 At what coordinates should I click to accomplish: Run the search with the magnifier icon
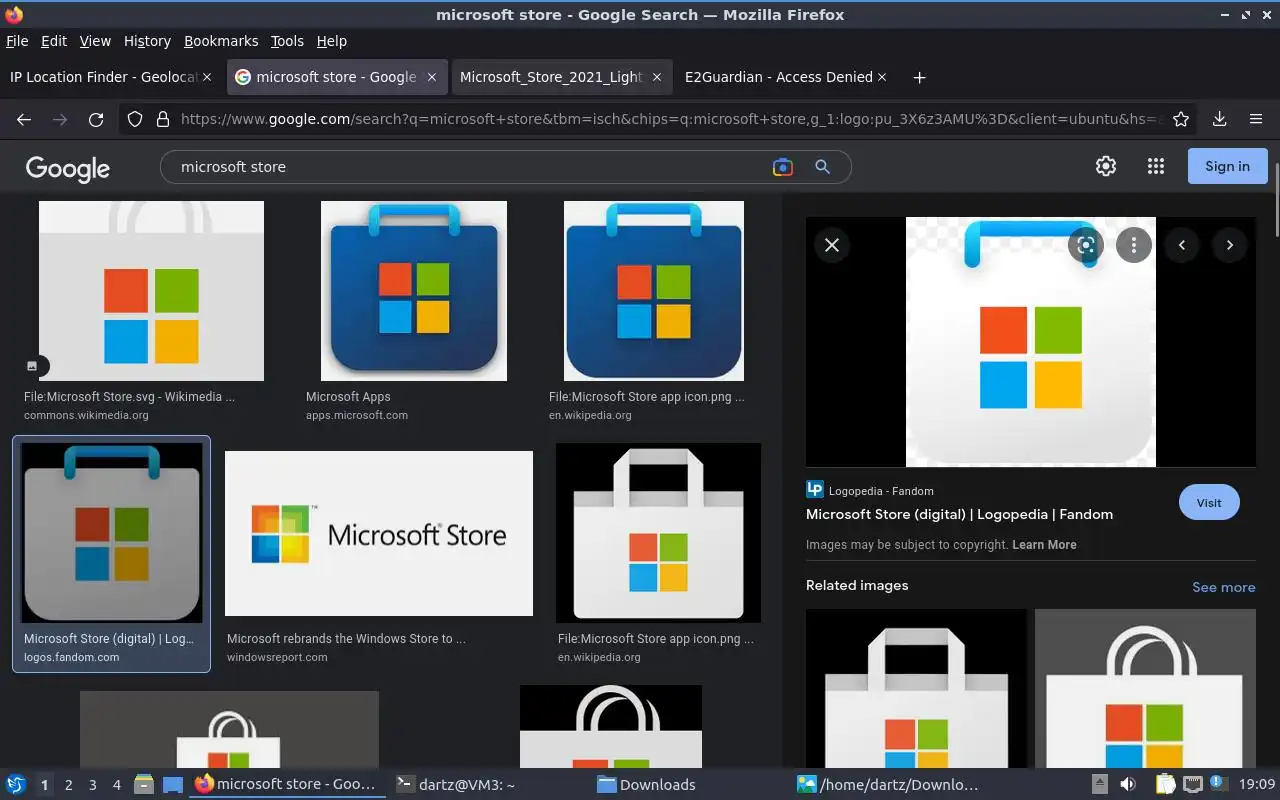822,167
